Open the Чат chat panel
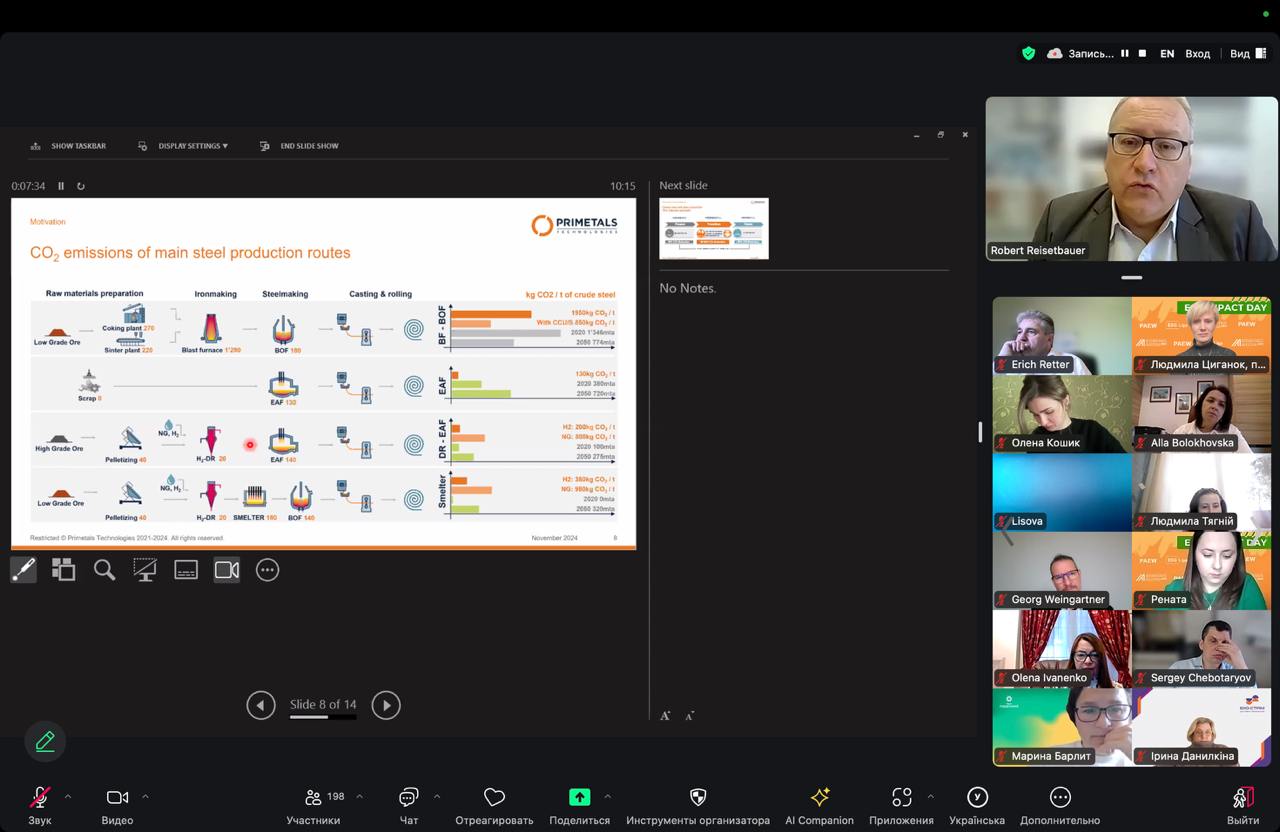Viewport: 1280px width, 832px height. [408, 805]
